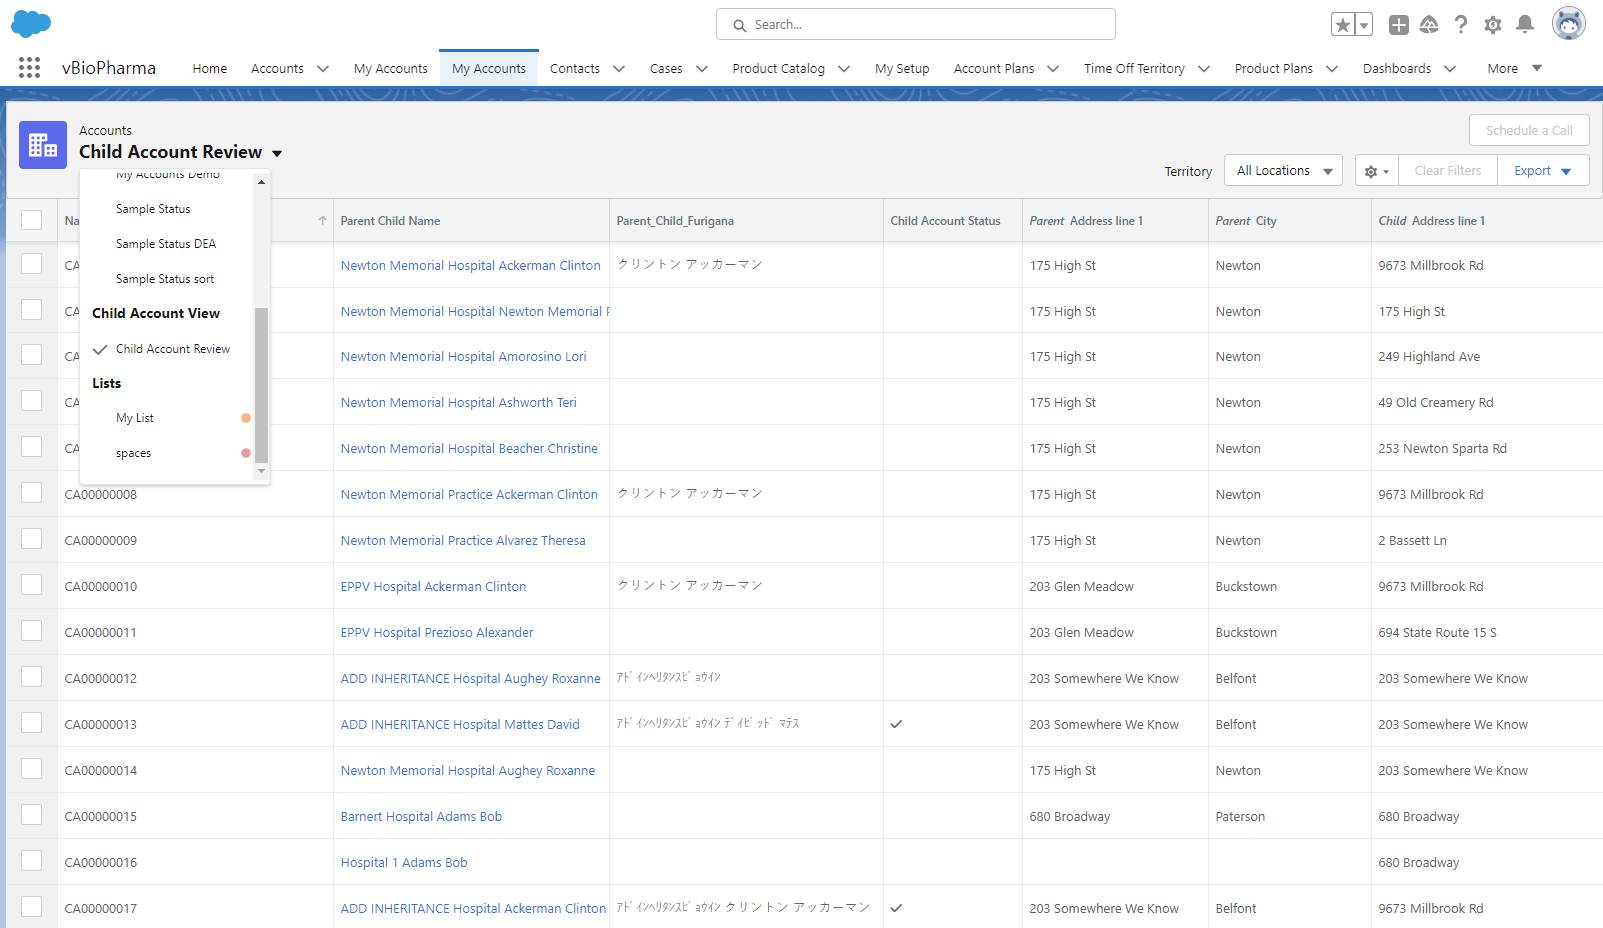Open the Setup gear in header
The height and width of the screenshot is (928, 1603).
1493,25
